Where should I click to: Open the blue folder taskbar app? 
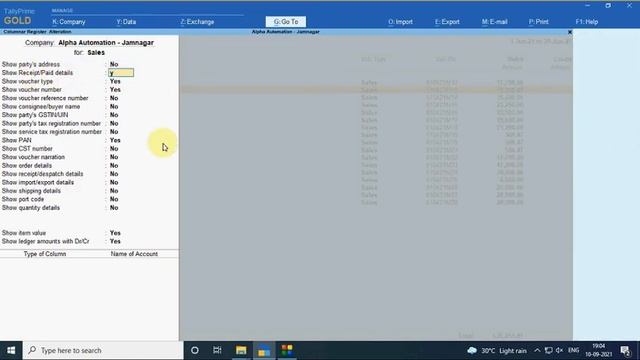click(x=264, y=350)
